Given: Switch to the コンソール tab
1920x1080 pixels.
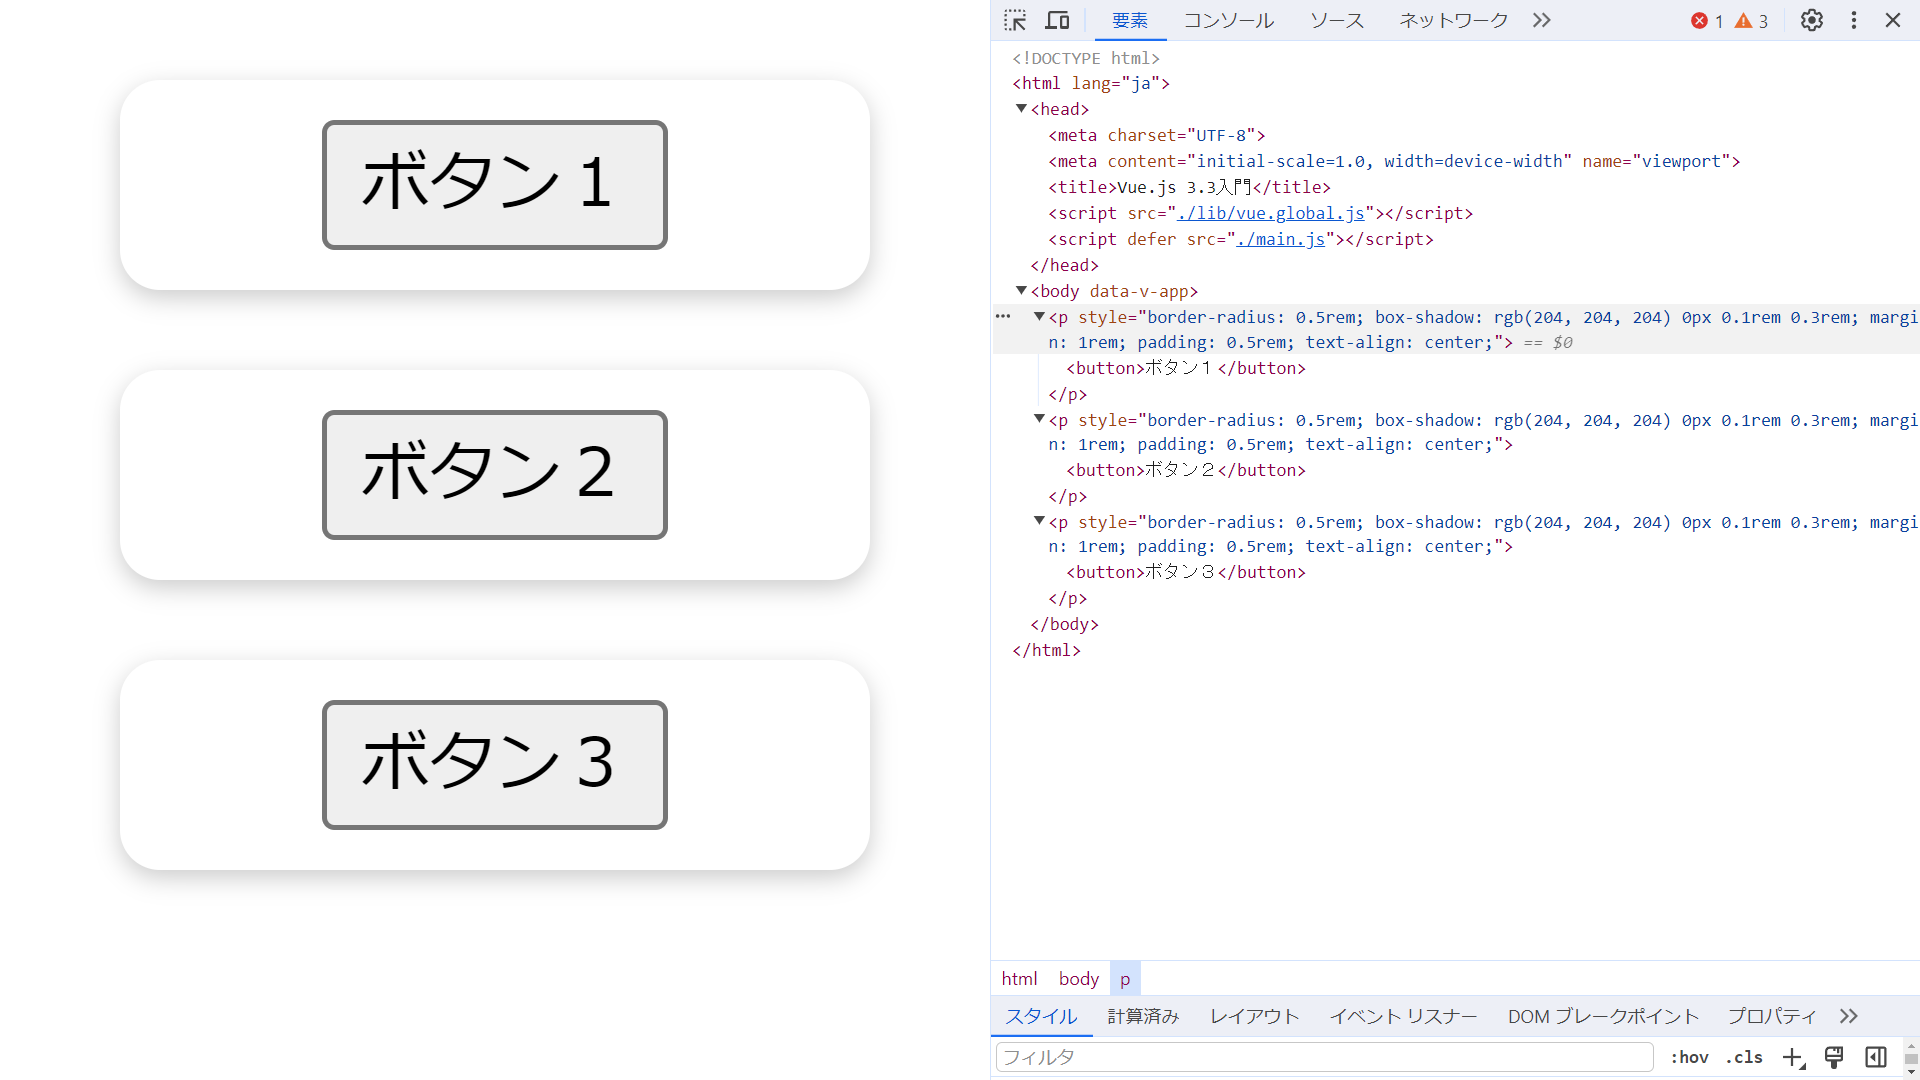Looking at the screenshot, I should click(x=1228, y=20).
